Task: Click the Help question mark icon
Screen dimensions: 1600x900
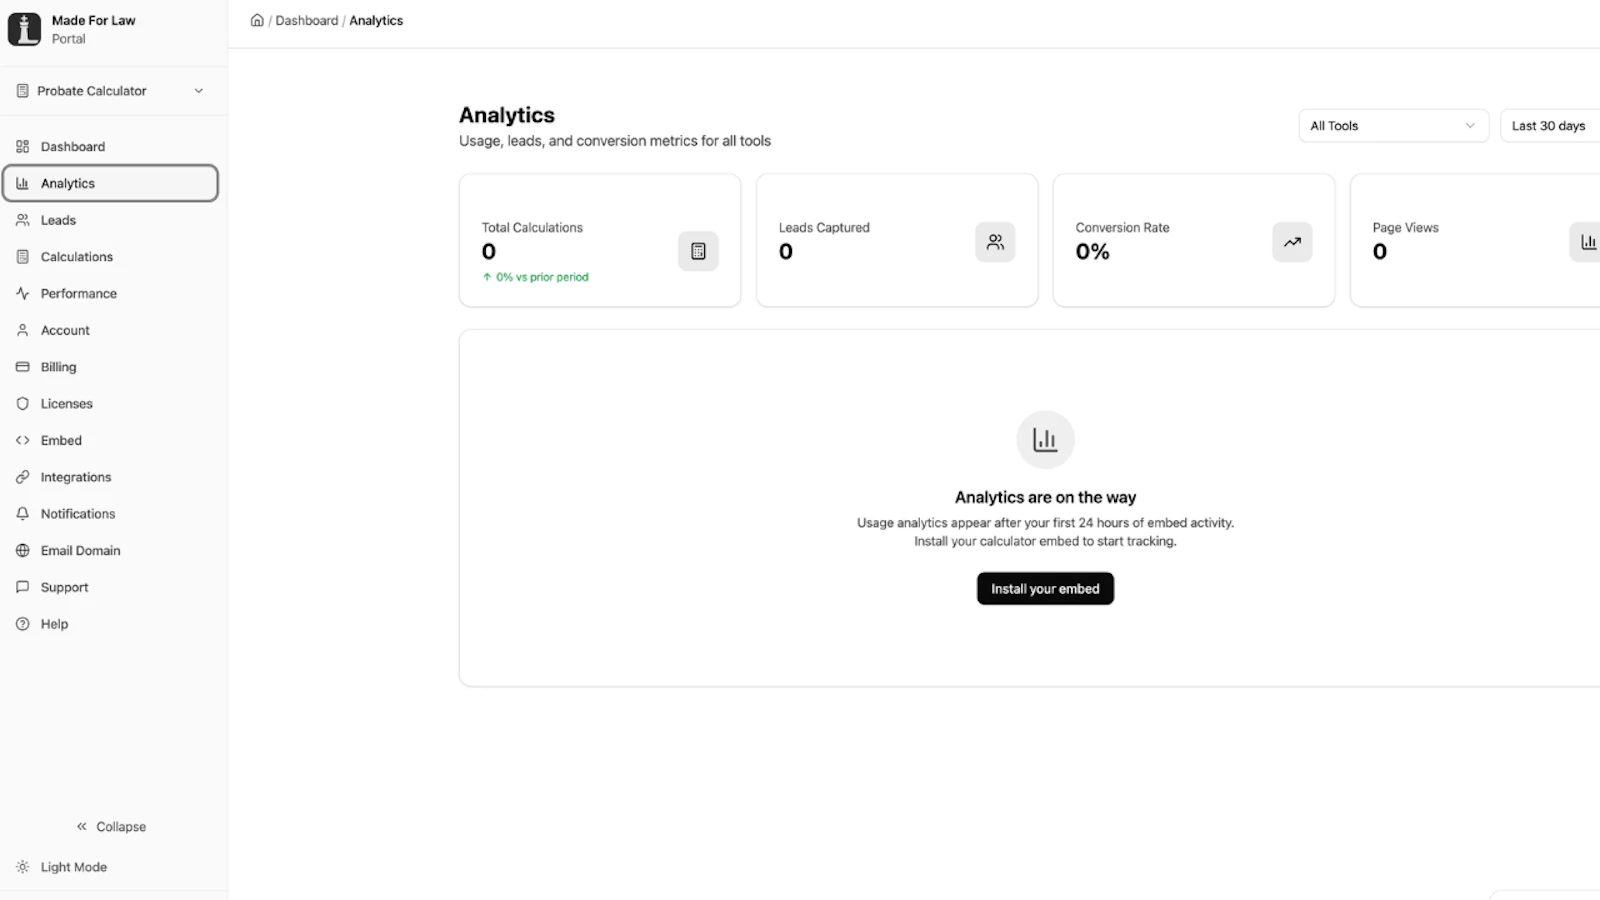Action: [22, 624]
